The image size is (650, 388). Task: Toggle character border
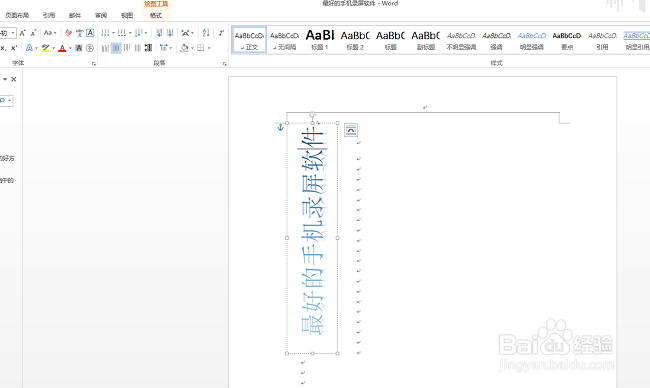90,33
